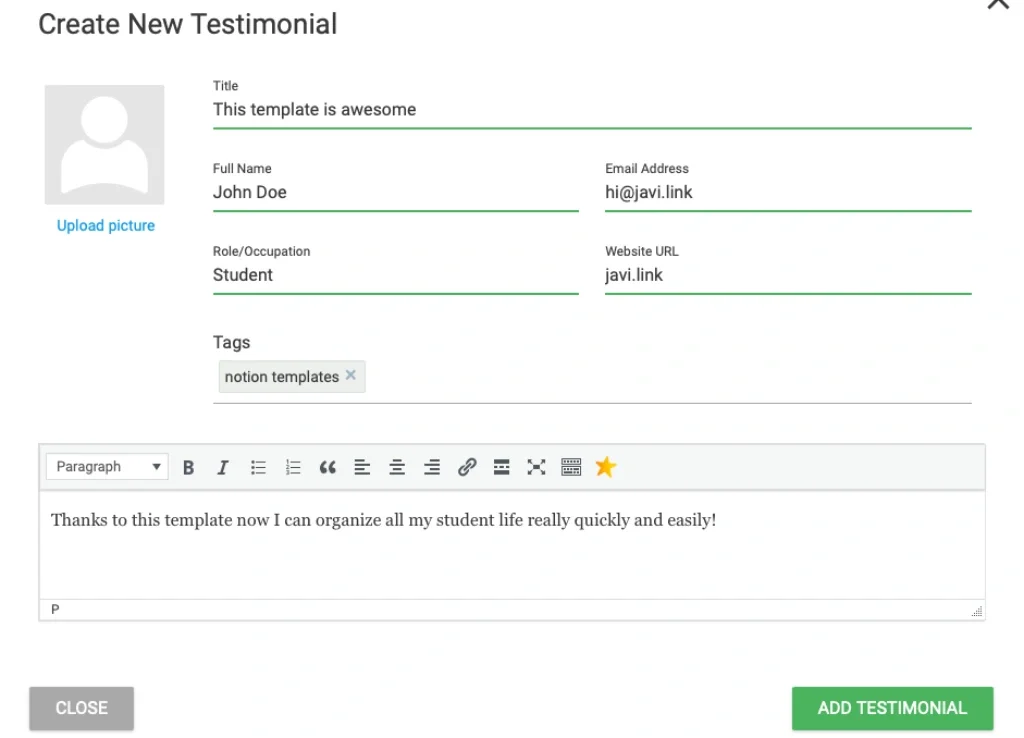Viewport: 1024px width, 738px height.
Task: Align testimonial text to the right
Action: (x=431, y=466)
